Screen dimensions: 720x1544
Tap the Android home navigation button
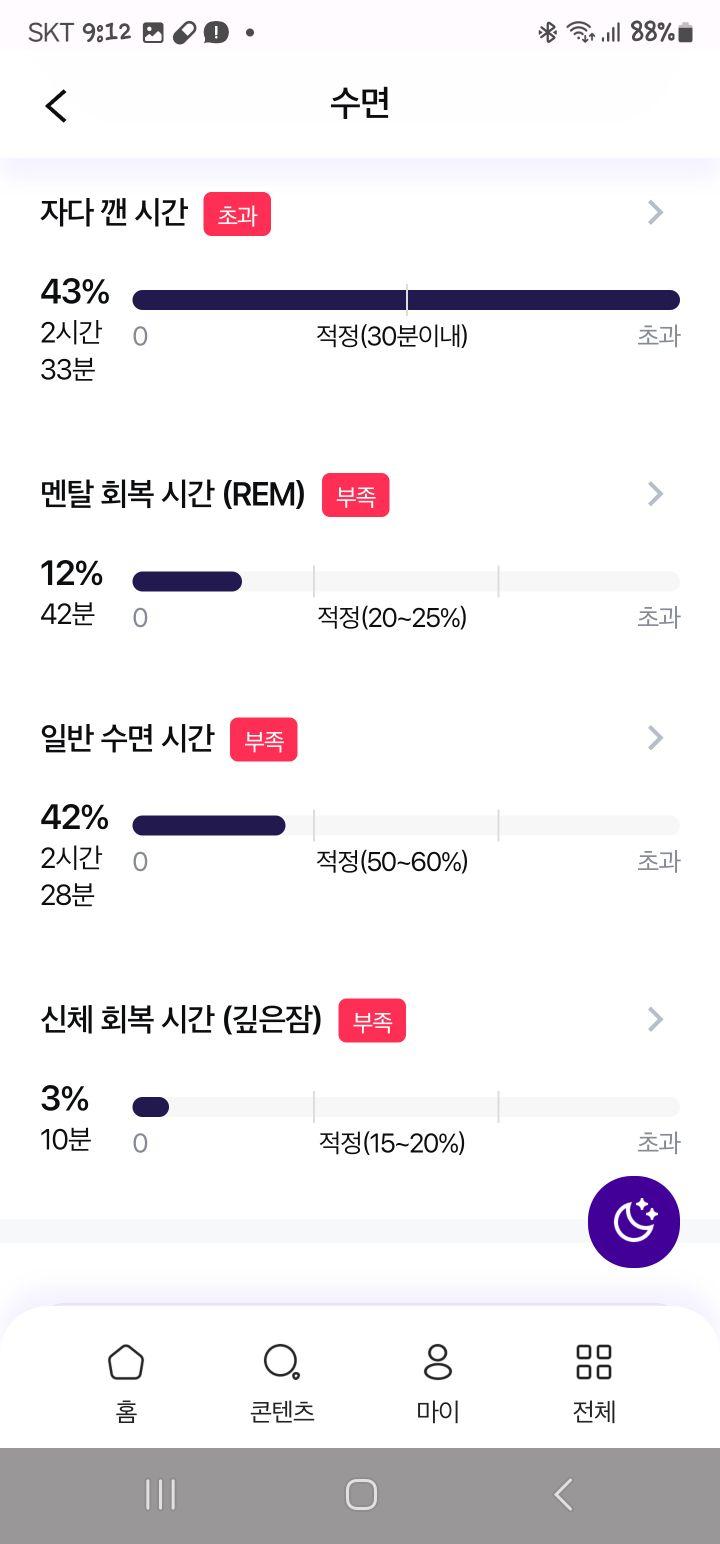click(361, 1495)
